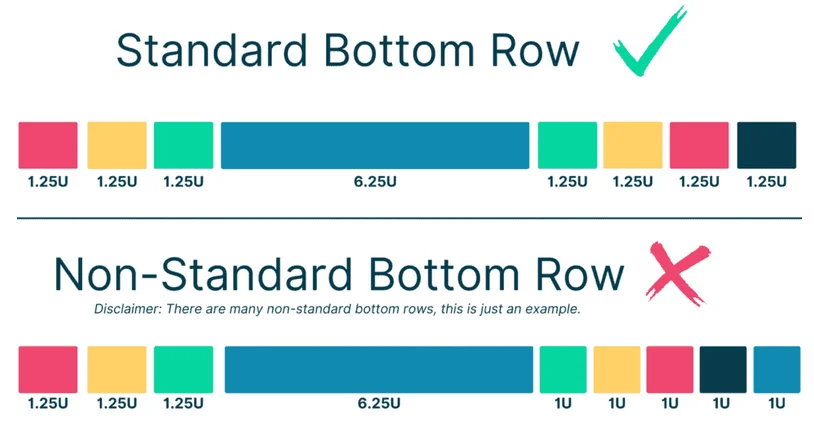814x423 pixels.
Task: Click the green 1U key in the non-standard row
Action: (x=563, y=369)
